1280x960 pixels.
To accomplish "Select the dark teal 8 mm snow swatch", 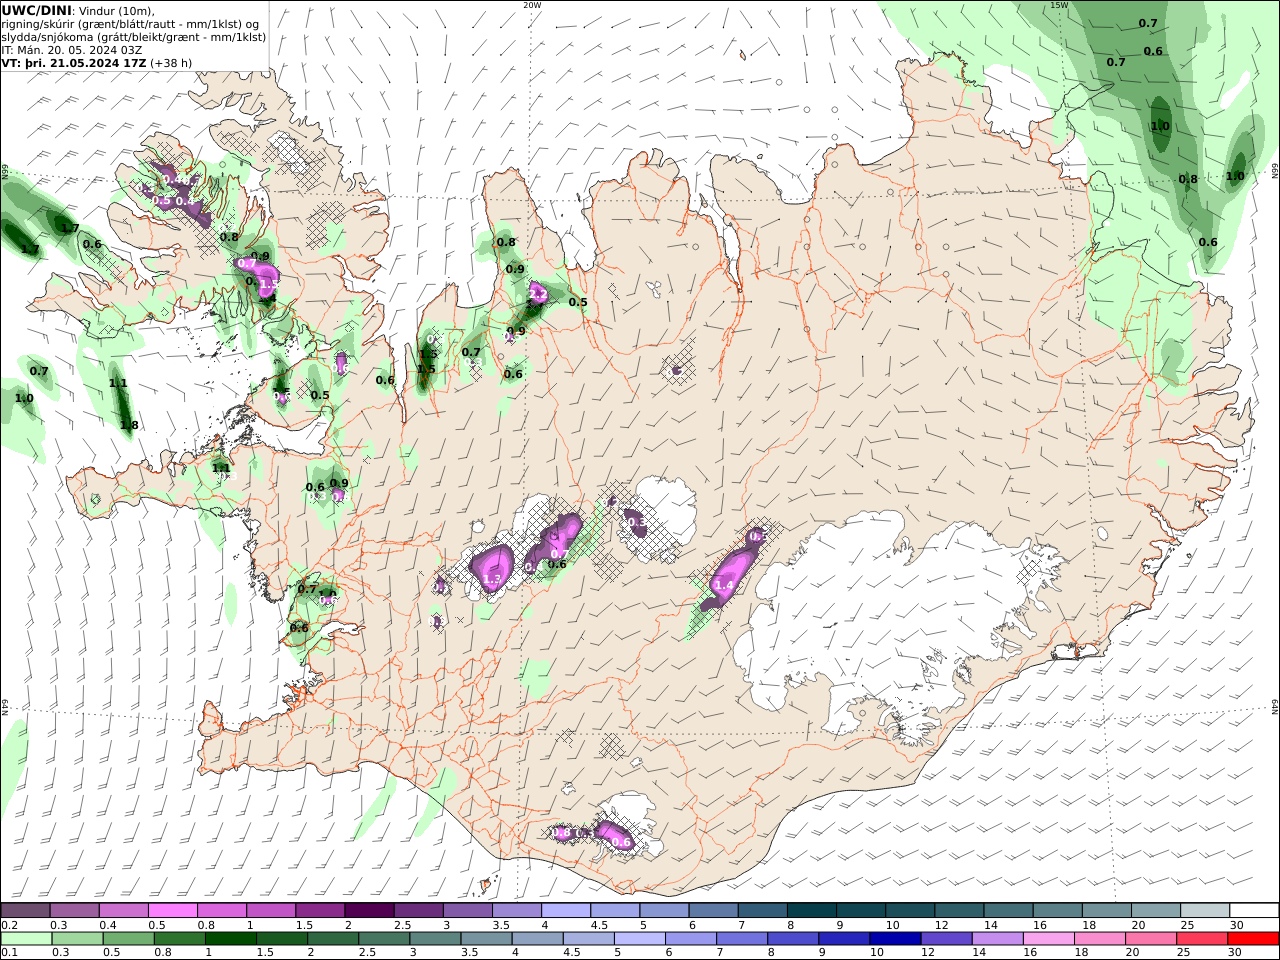I will [811, 911].
